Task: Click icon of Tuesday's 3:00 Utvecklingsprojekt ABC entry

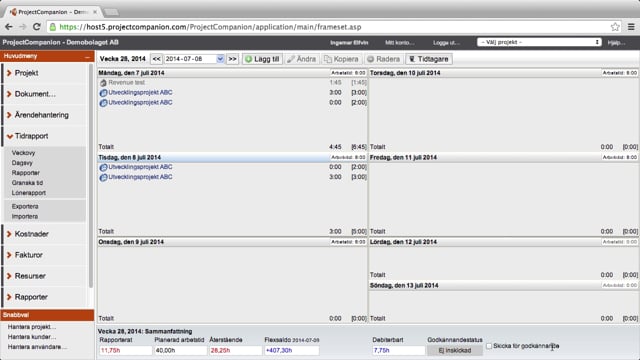Action: pos(103,177)
